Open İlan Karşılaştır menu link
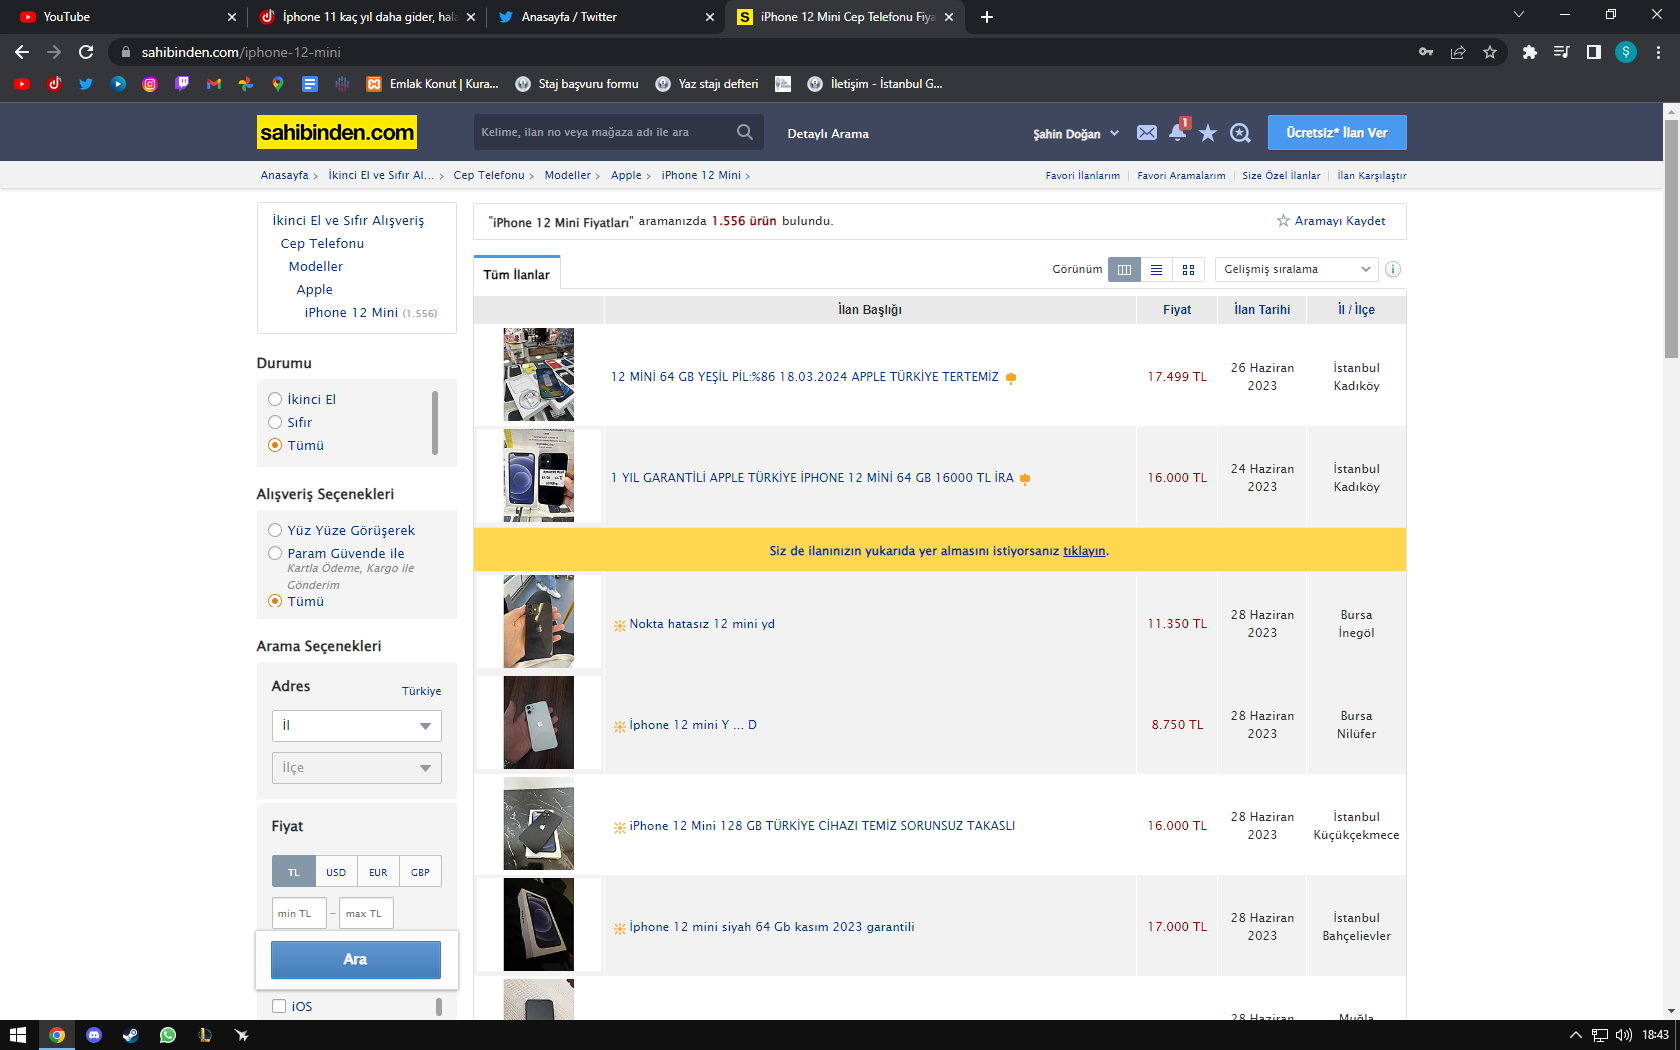 point(1372,176)
